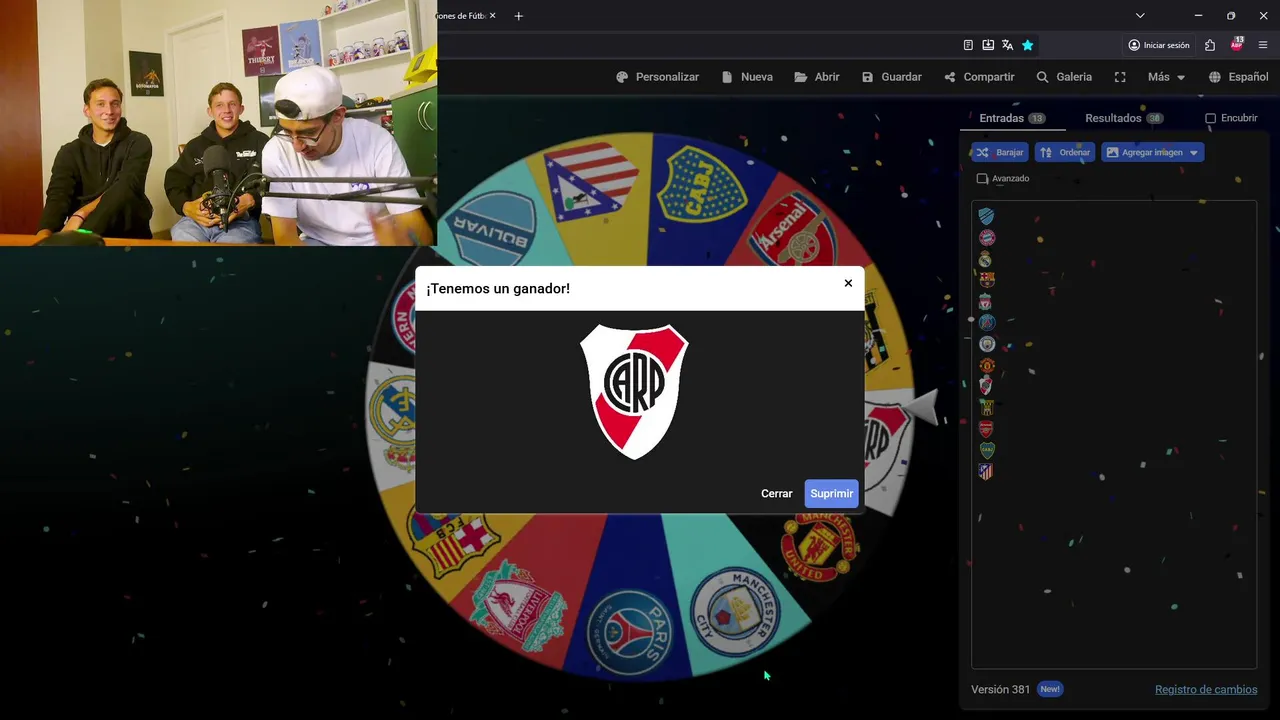Close the winner dialog with the X
Screen dimensions: 1280x720
pos(848,283)
